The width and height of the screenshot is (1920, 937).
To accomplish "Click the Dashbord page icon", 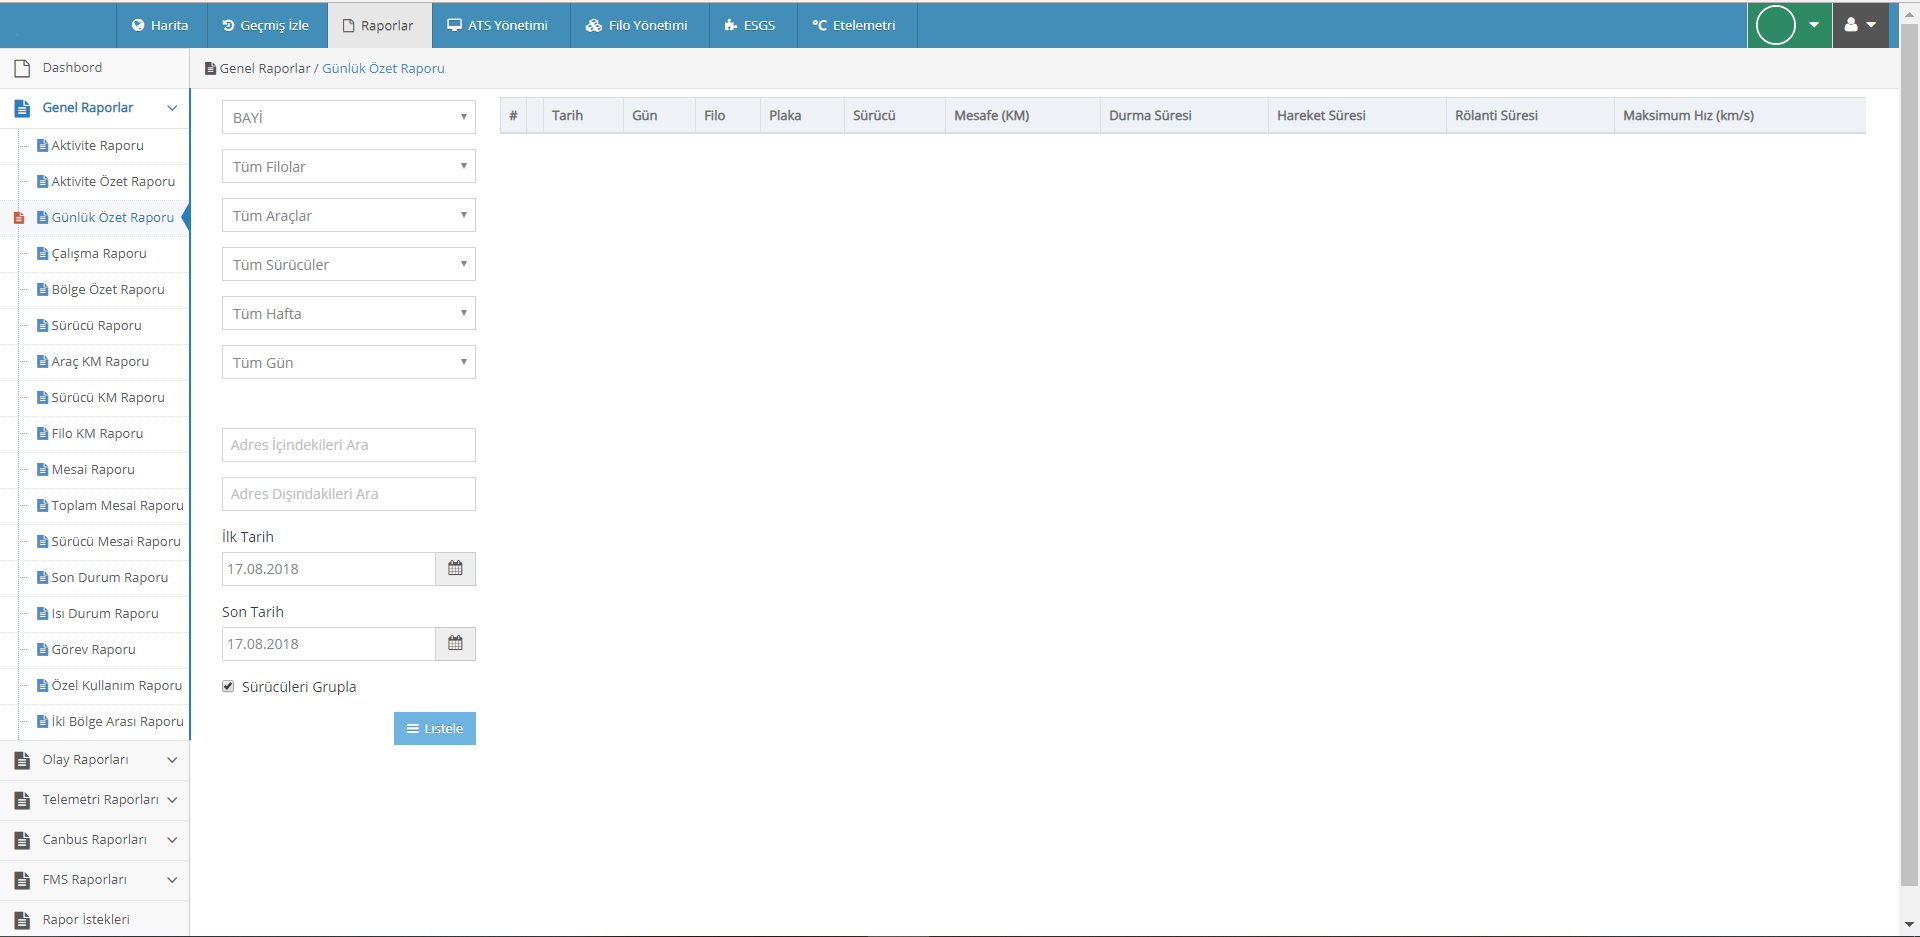I will click(x=22, y=68).
